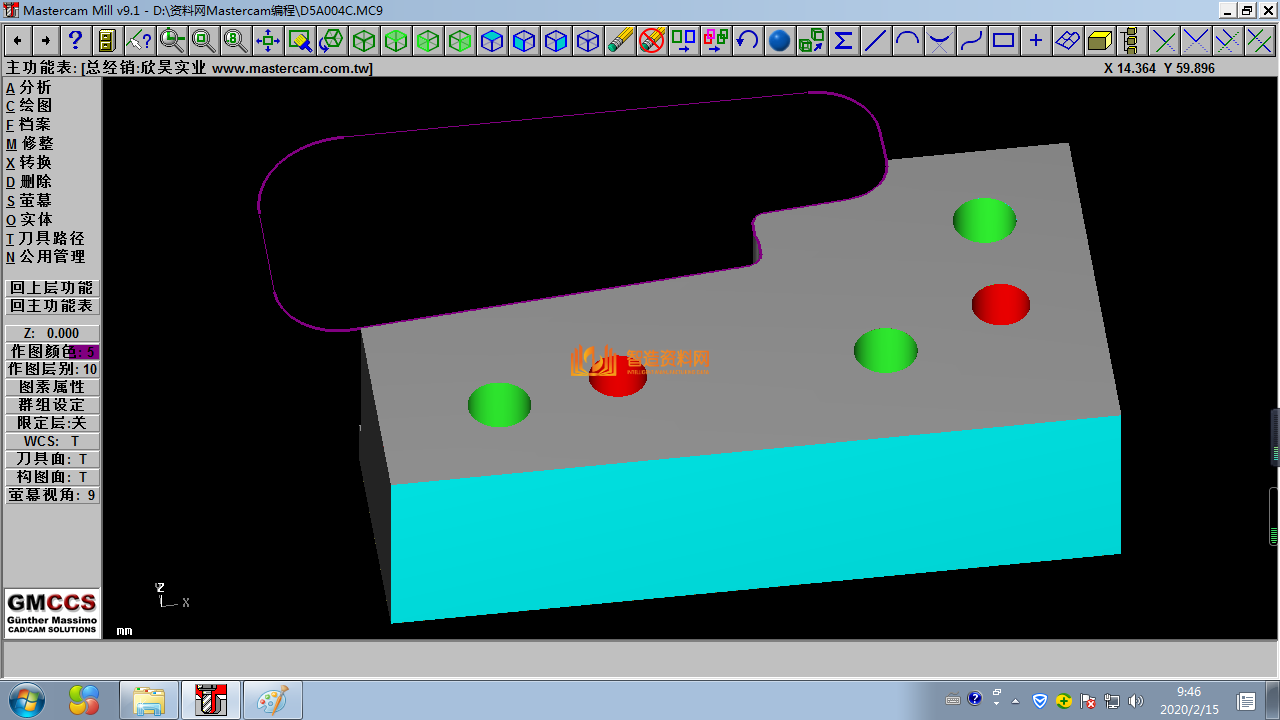
Task: Open the 刀具面: T tool plane option
Action: (x=52, y=459)
